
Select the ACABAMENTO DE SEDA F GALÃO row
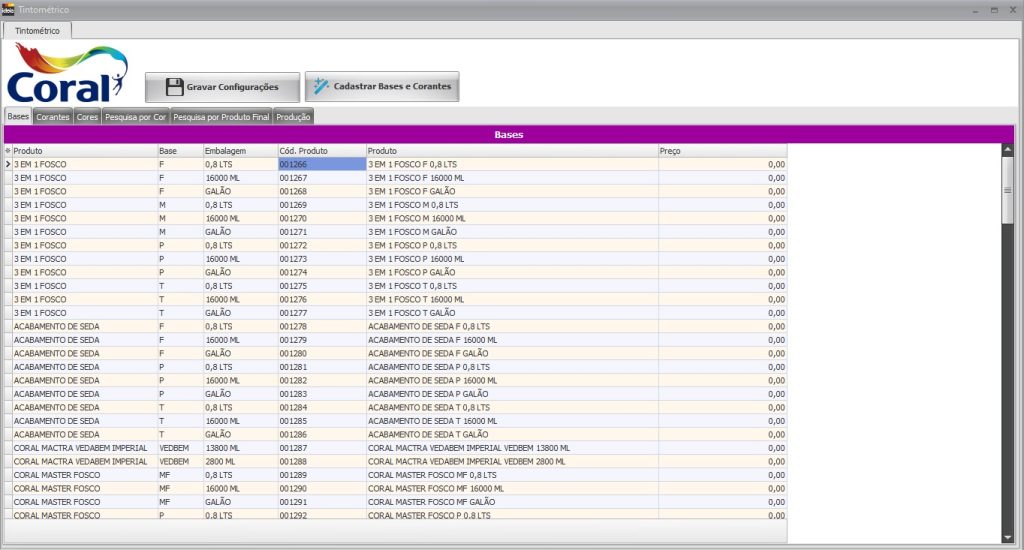428,353
